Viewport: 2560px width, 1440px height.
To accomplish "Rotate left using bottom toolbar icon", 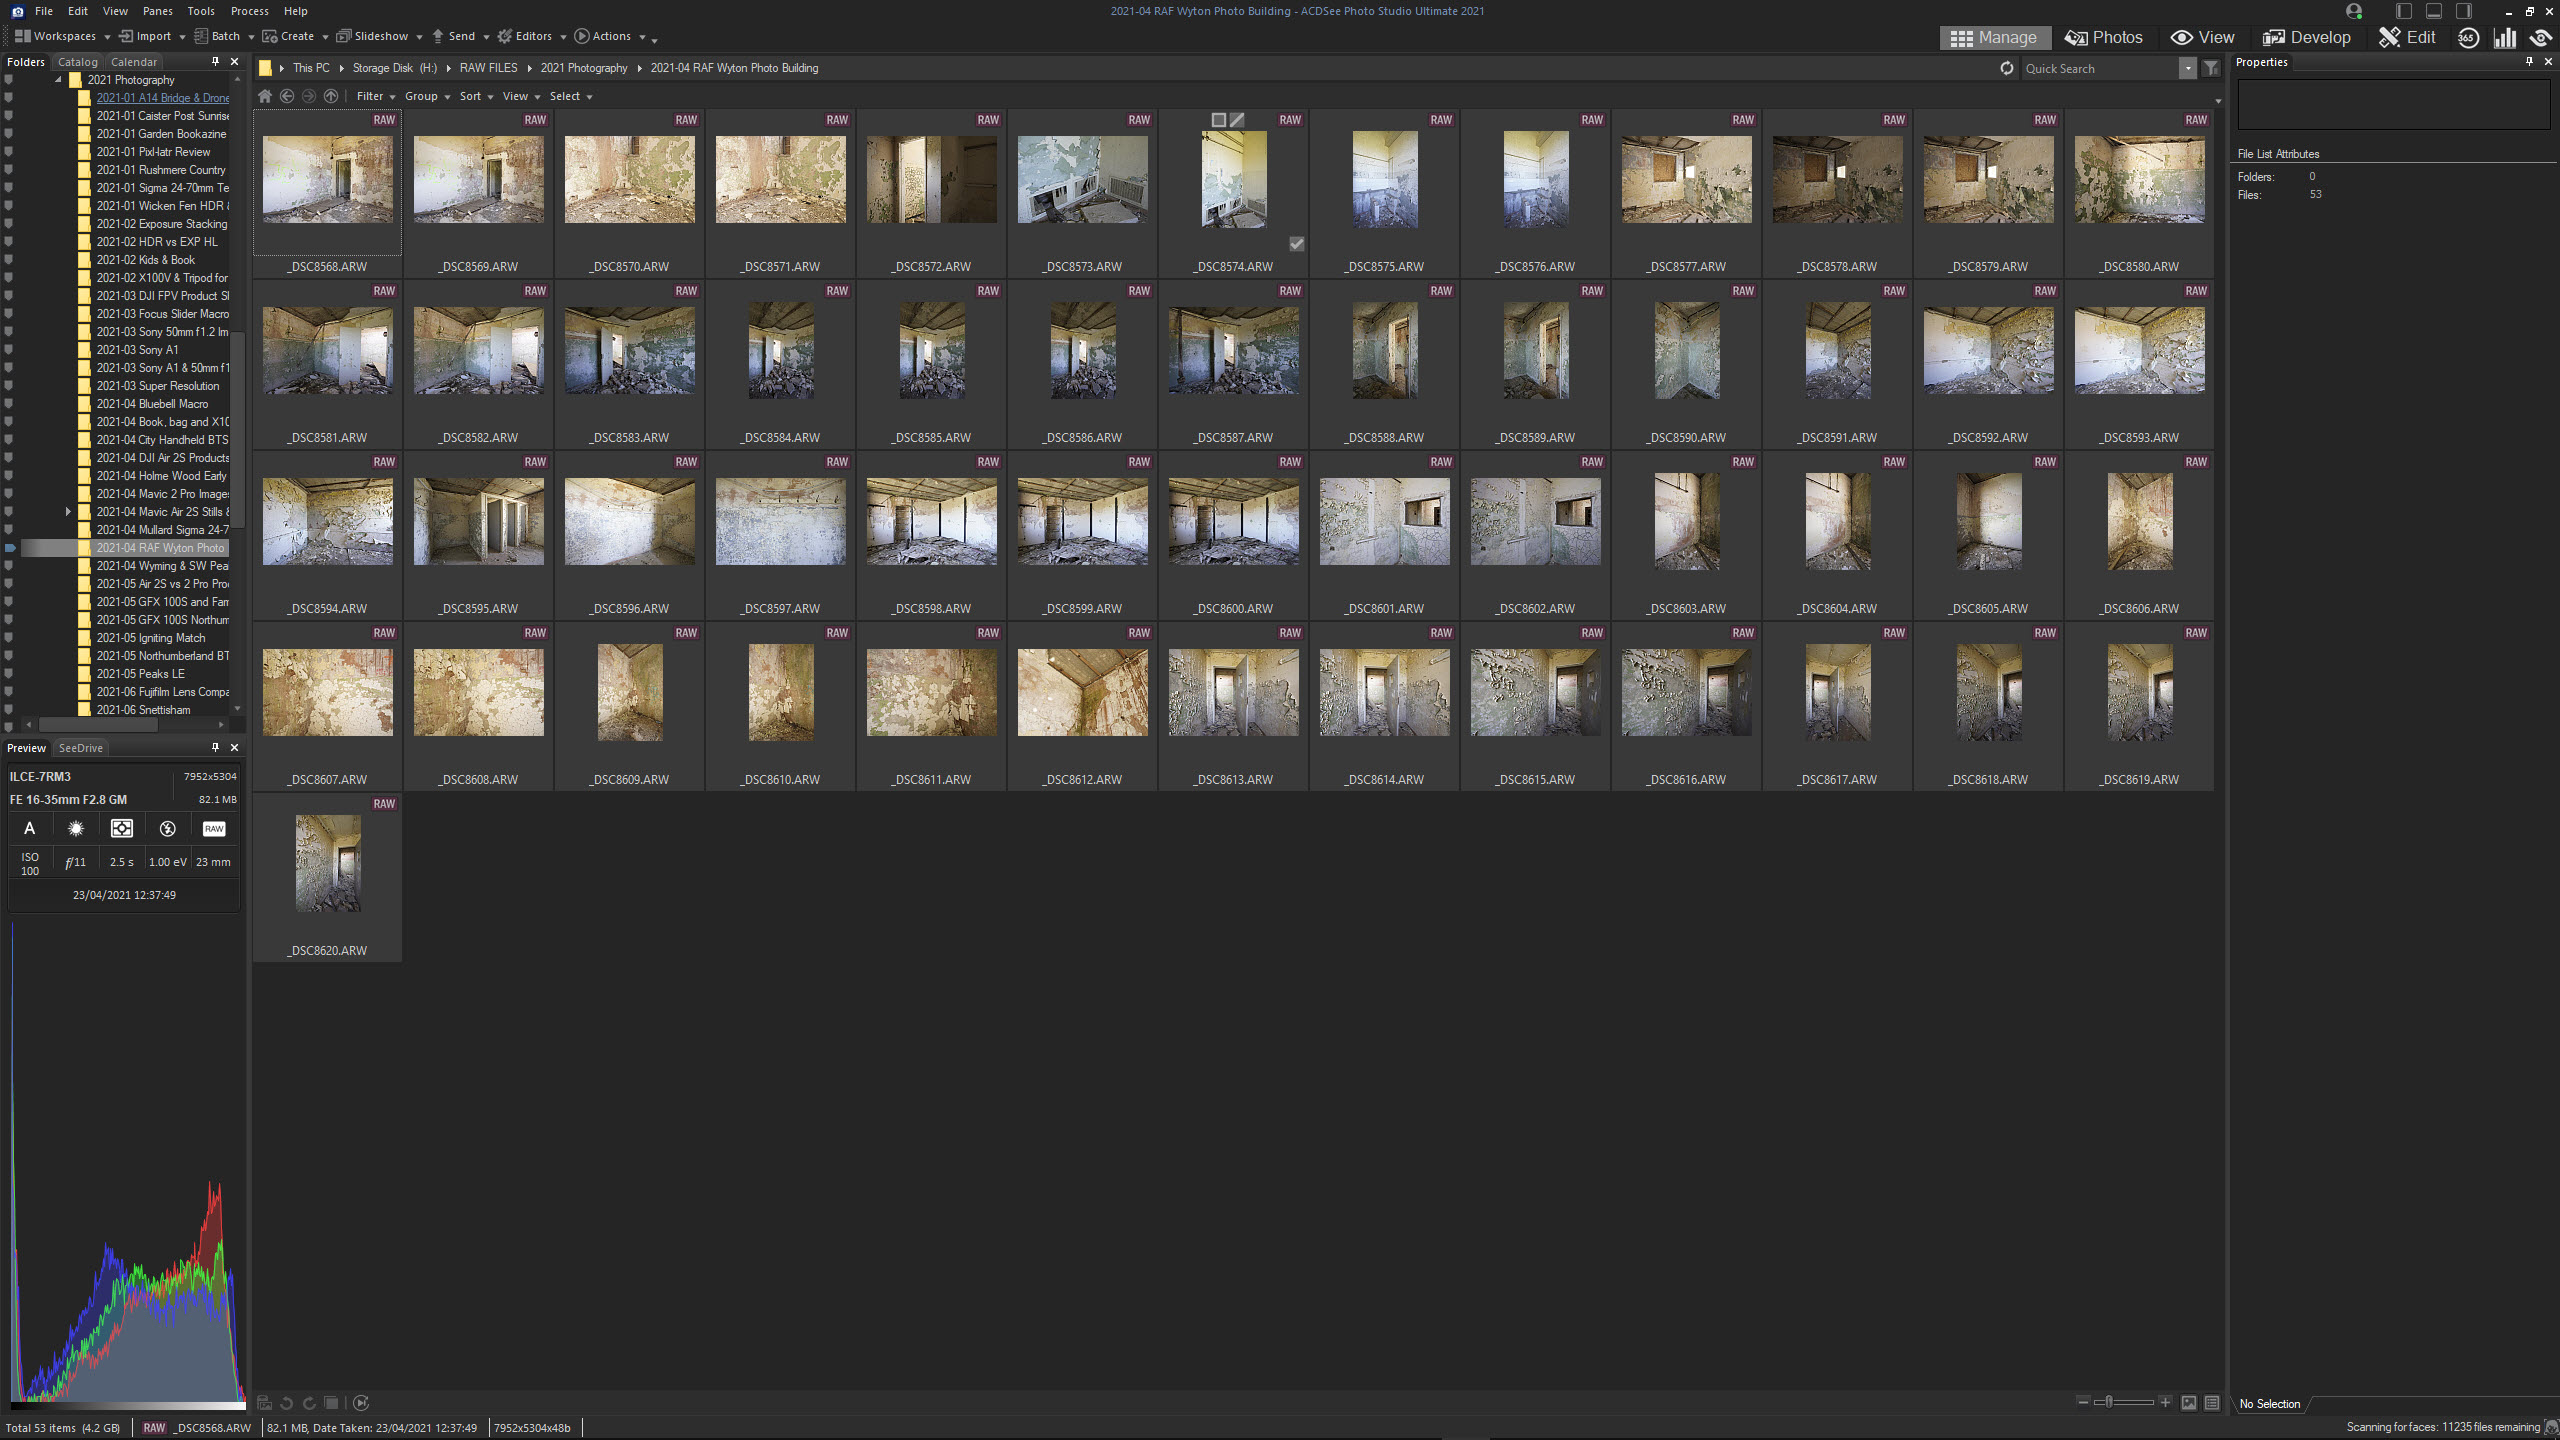I will [x=287, y=1403].
